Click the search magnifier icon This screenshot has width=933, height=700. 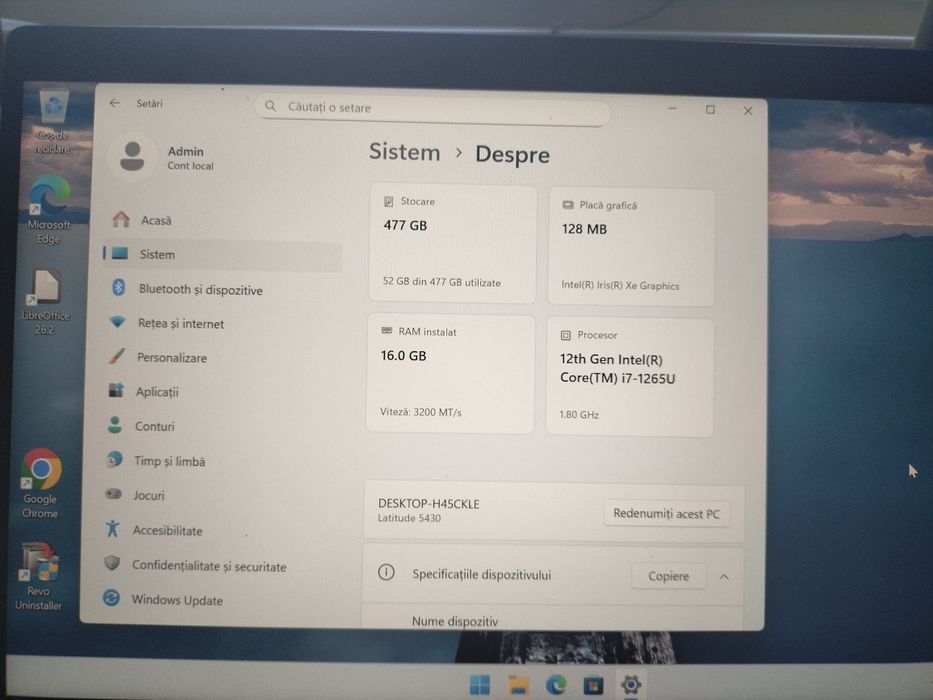pos(270,106)
